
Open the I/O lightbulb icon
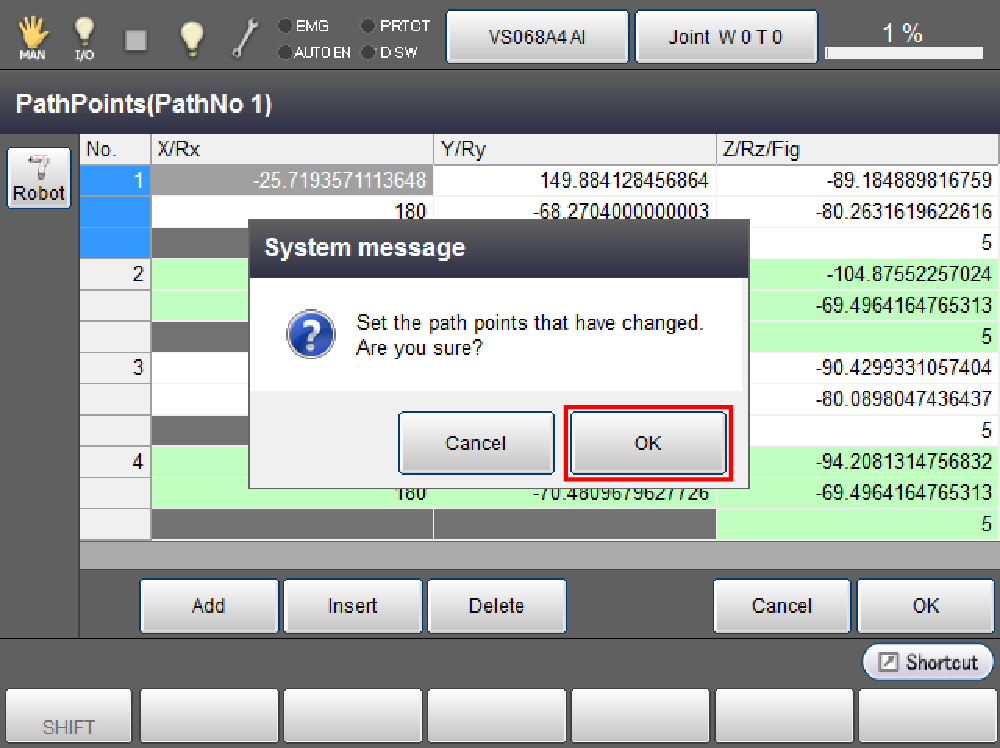coord(84,37)
